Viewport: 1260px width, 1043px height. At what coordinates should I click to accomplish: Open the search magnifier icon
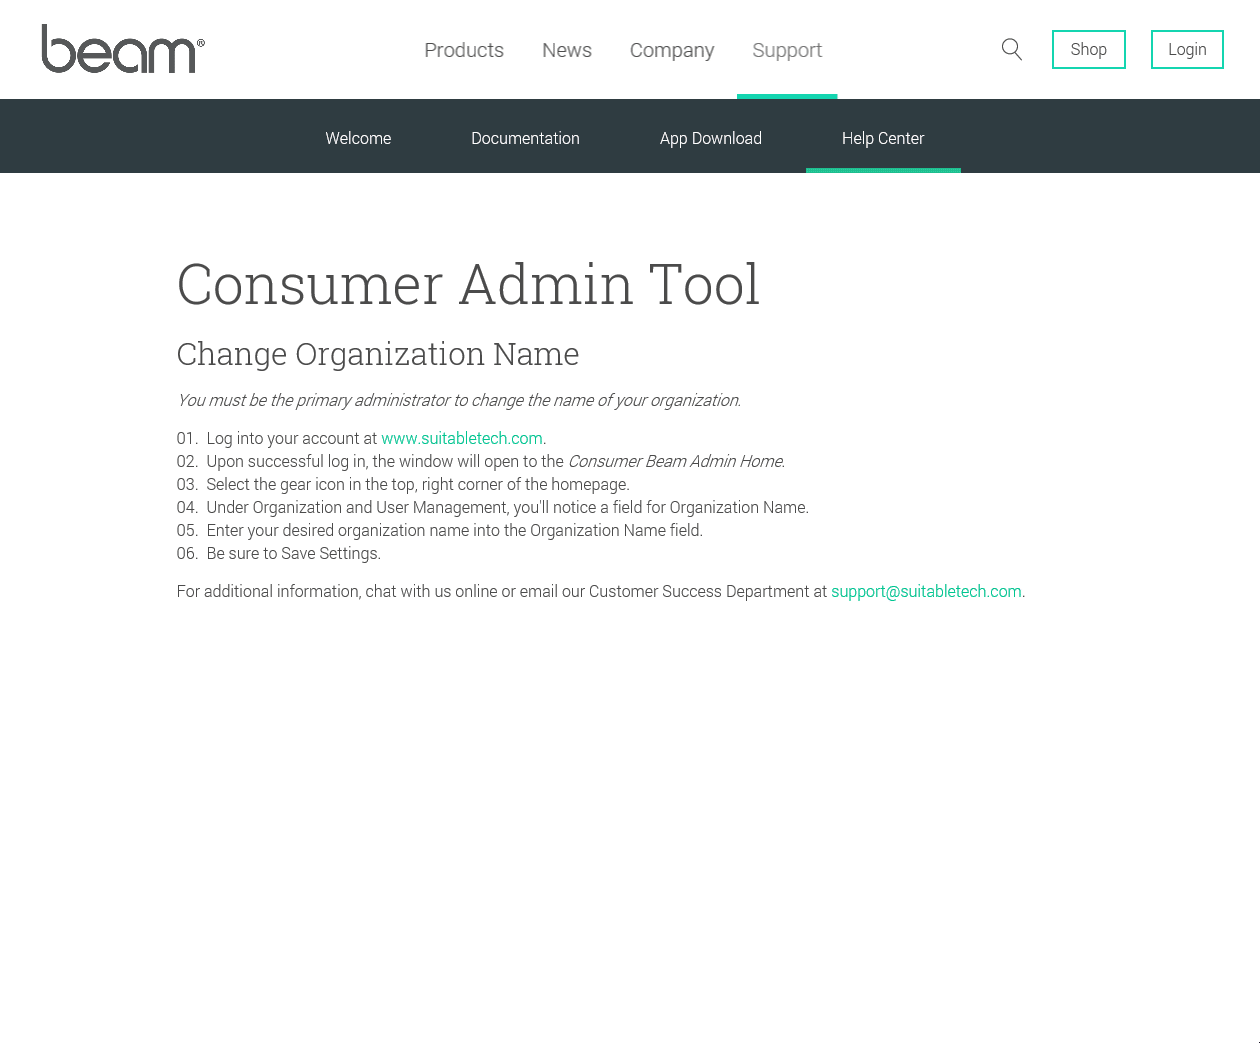(x=1012, y=49)
